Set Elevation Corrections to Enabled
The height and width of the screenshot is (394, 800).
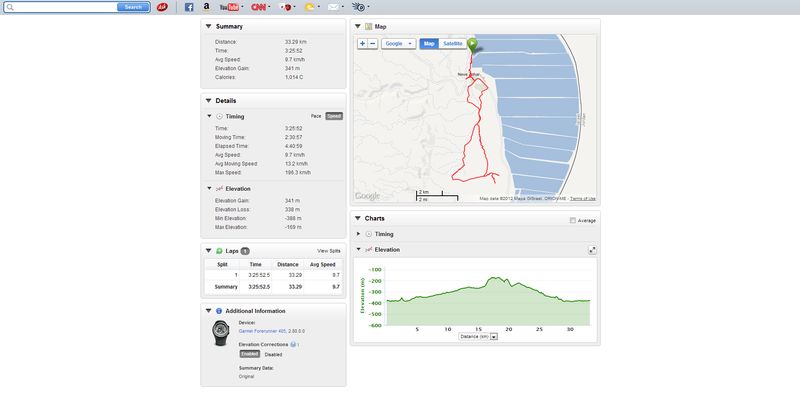[249, 354]
